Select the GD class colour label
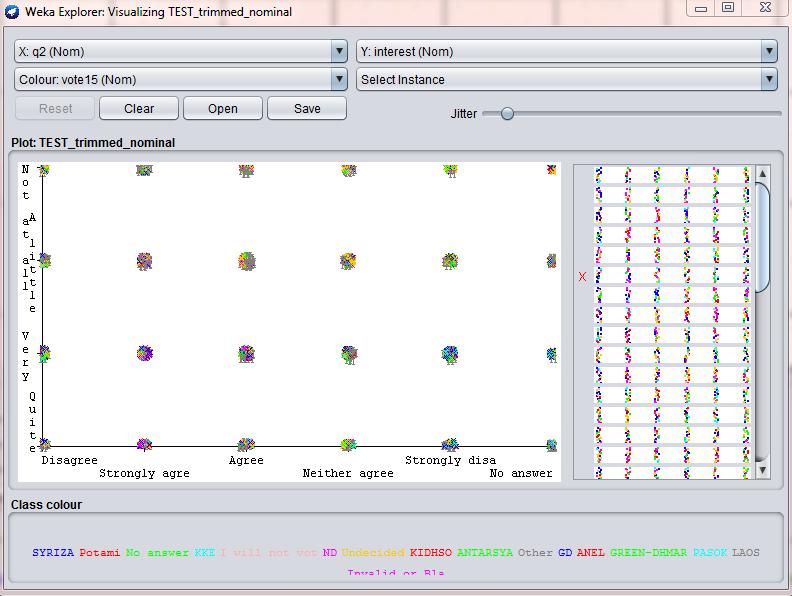Screen dimensions: 792x596 (x=565, y=553)
